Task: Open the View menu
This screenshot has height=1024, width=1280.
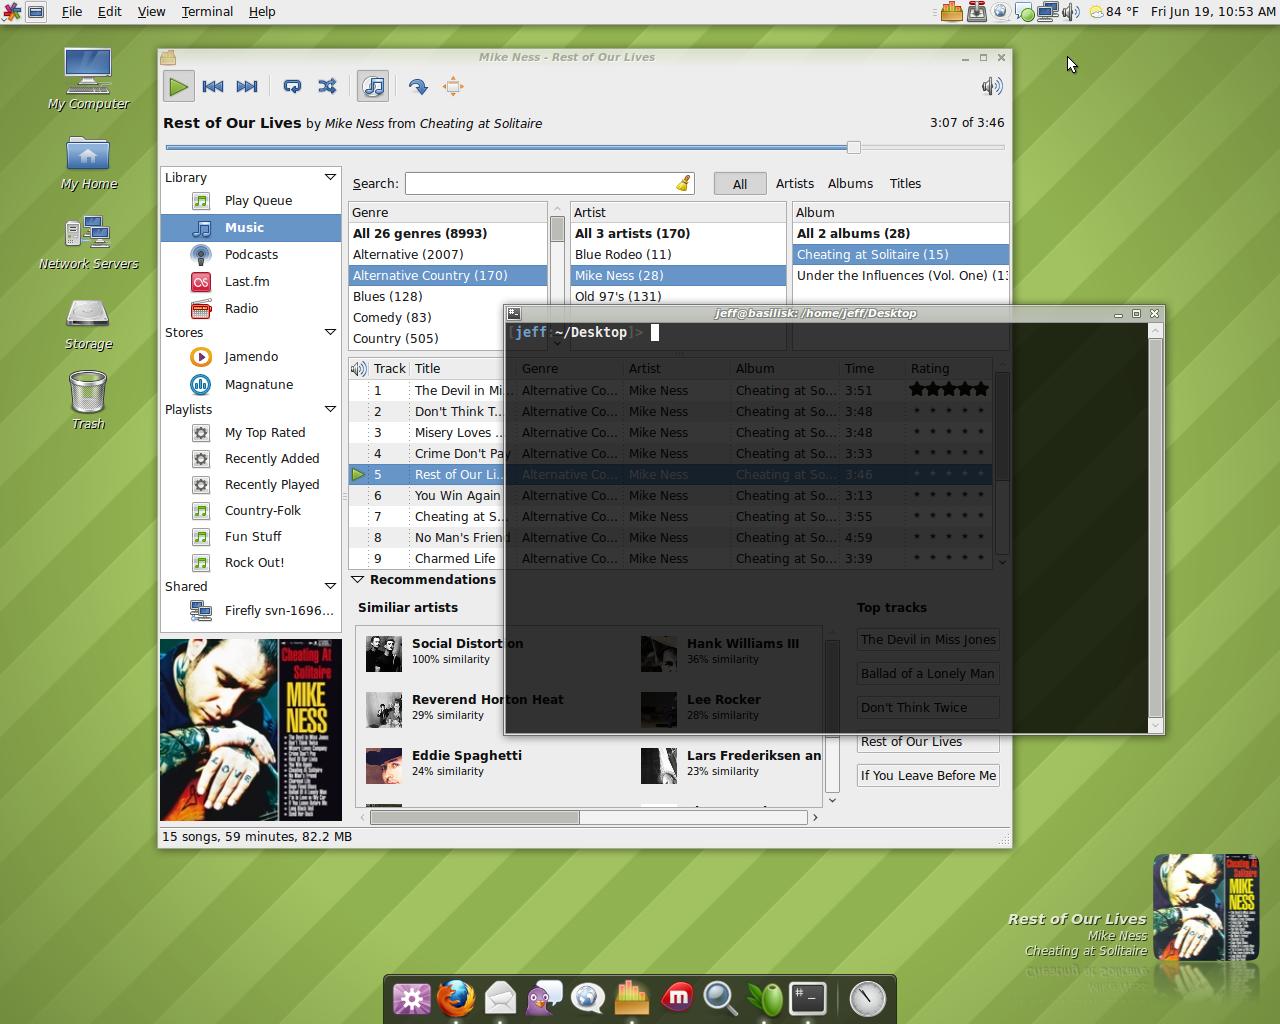Action: tap(151, 11)
